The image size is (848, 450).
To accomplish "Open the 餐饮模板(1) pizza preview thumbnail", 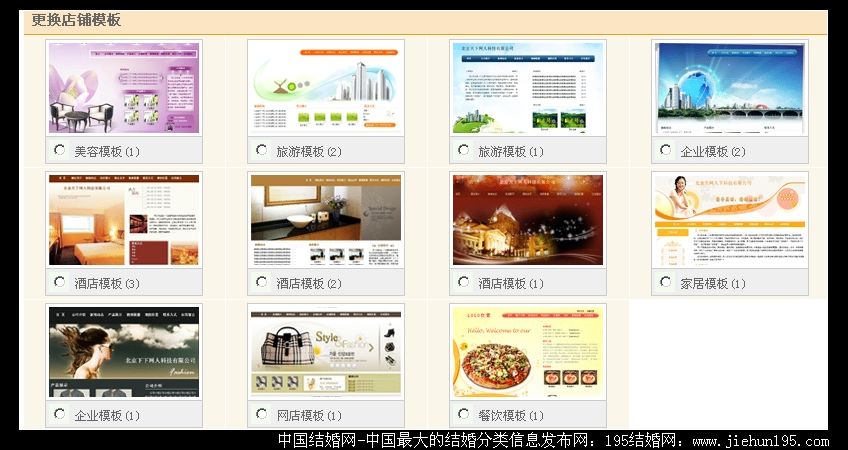I will (528, 352).
